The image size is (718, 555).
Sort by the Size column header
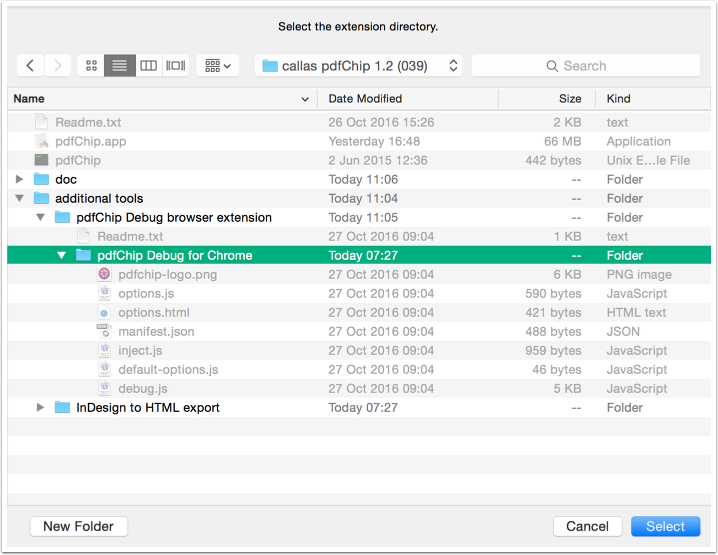(547, 99)
